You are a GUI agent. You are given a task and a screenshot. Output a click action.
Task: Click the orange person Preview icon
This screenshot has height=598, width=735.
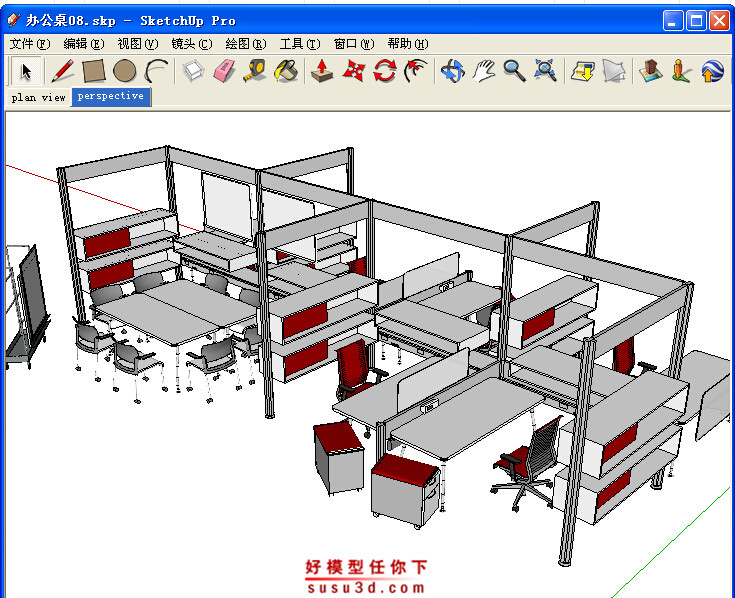pyautogui.click(x=681, y=71)
